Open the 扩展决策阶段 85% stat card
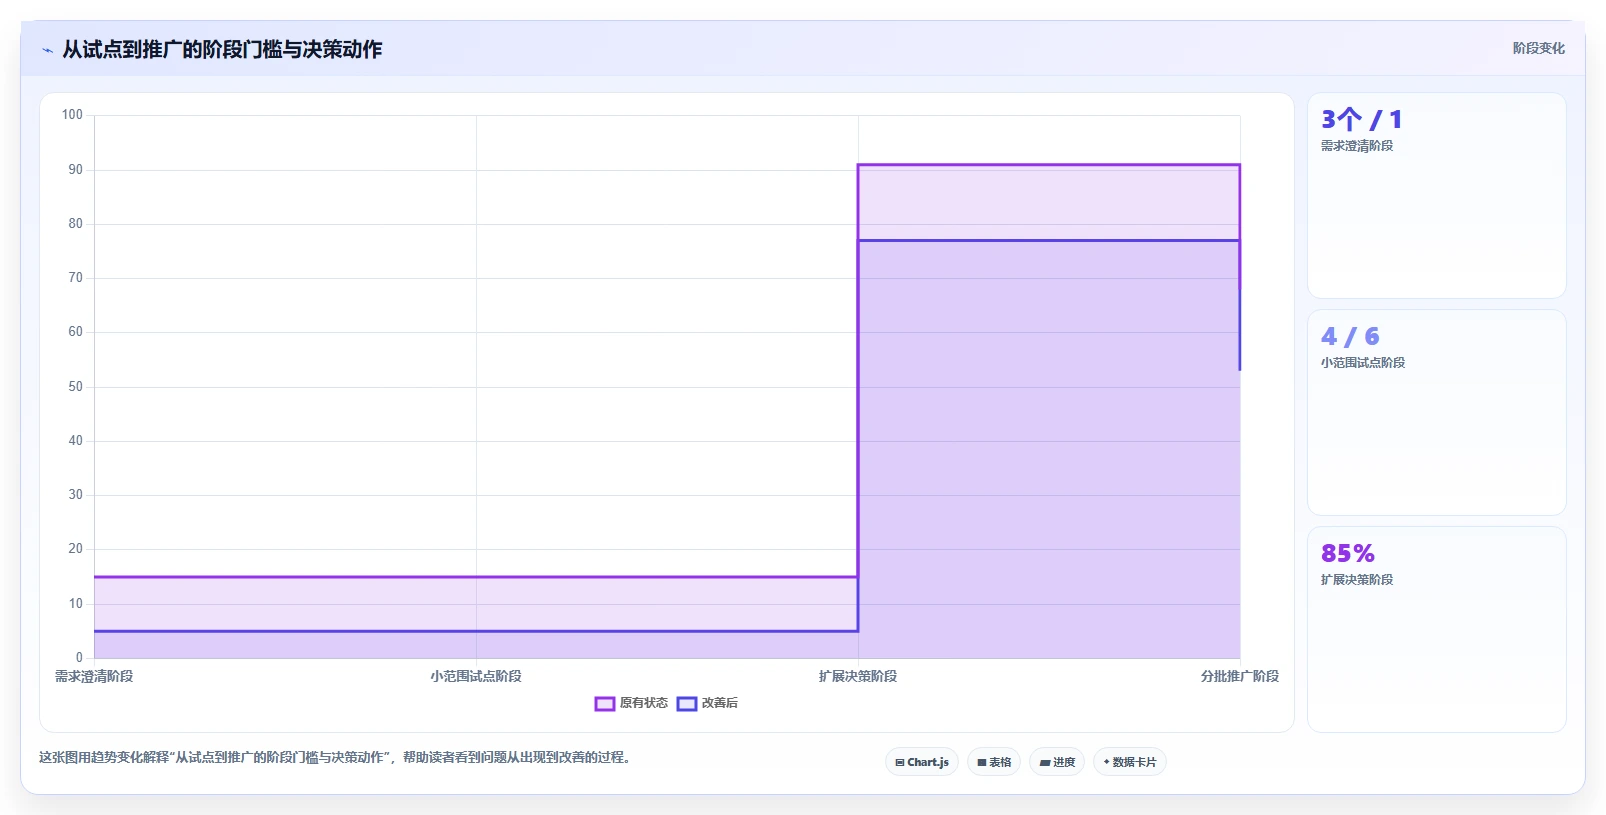 (1437, 630)
